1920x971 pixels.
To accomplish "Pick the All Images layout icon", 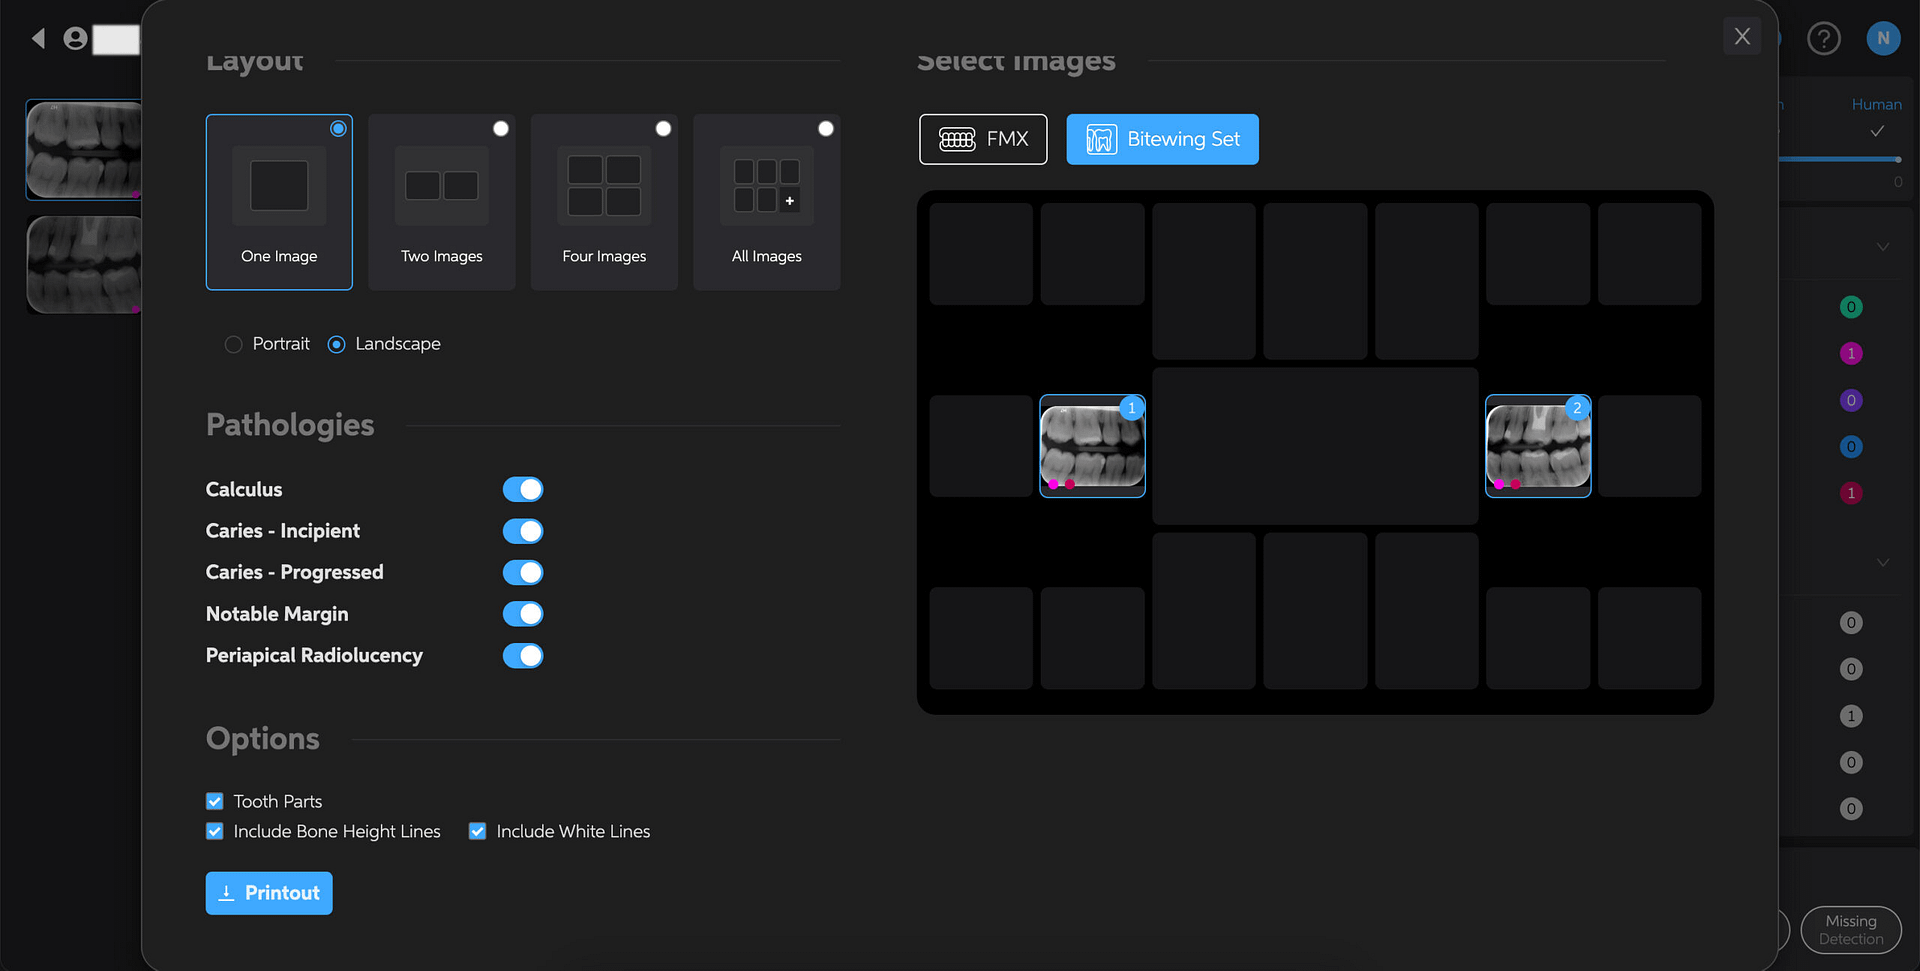I will pos(766,186).
